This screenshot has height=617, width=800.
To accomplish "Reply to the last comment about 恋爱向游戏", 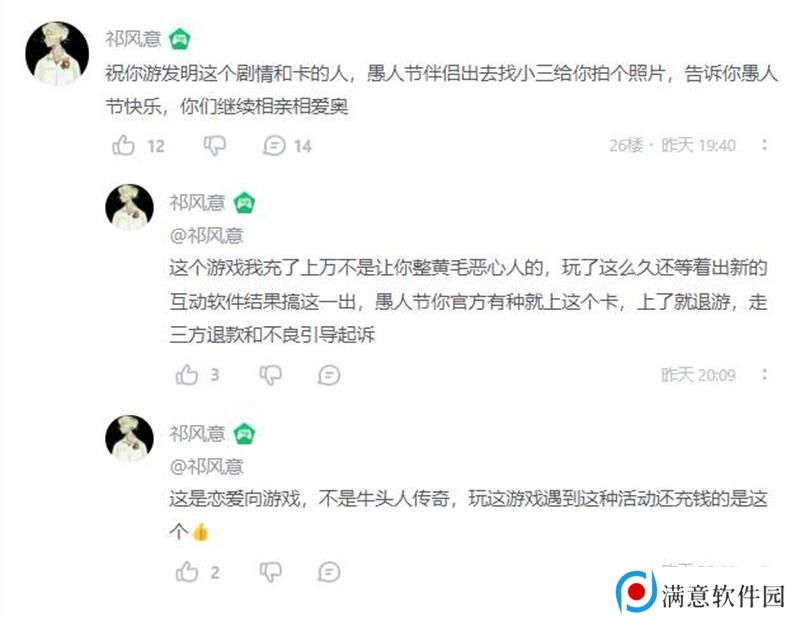I will tap(329, 572).
